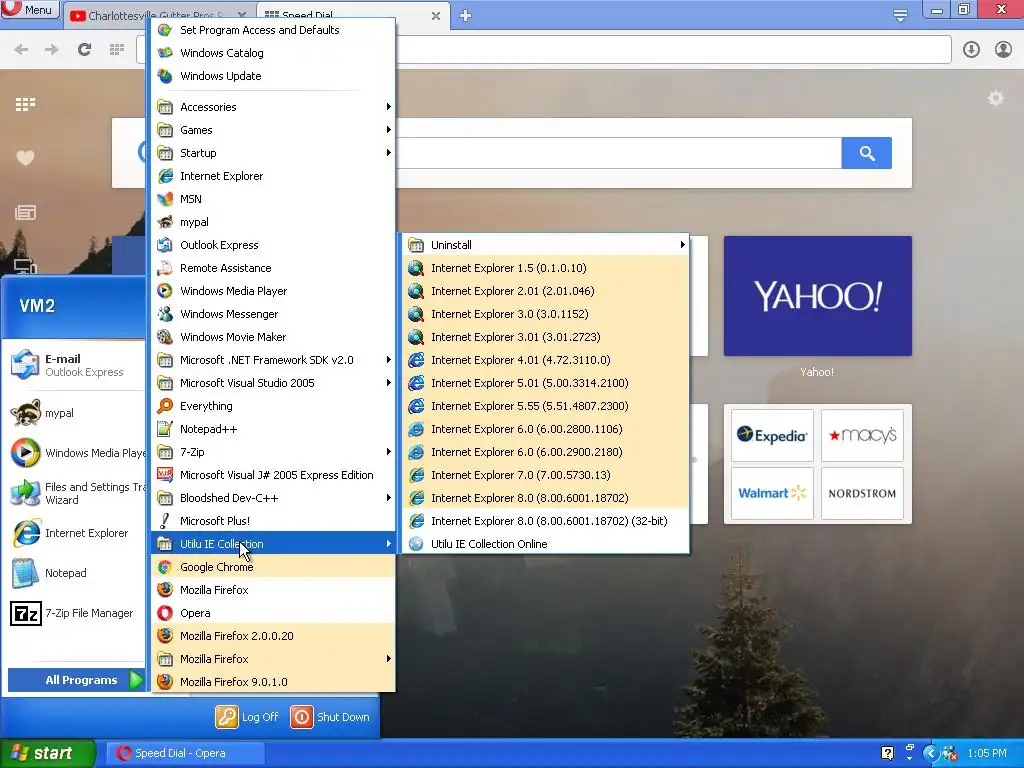This screenshot has height=768, width=1024.
Task: Open Speed Dial customize gear
Action: pos(995,98)
